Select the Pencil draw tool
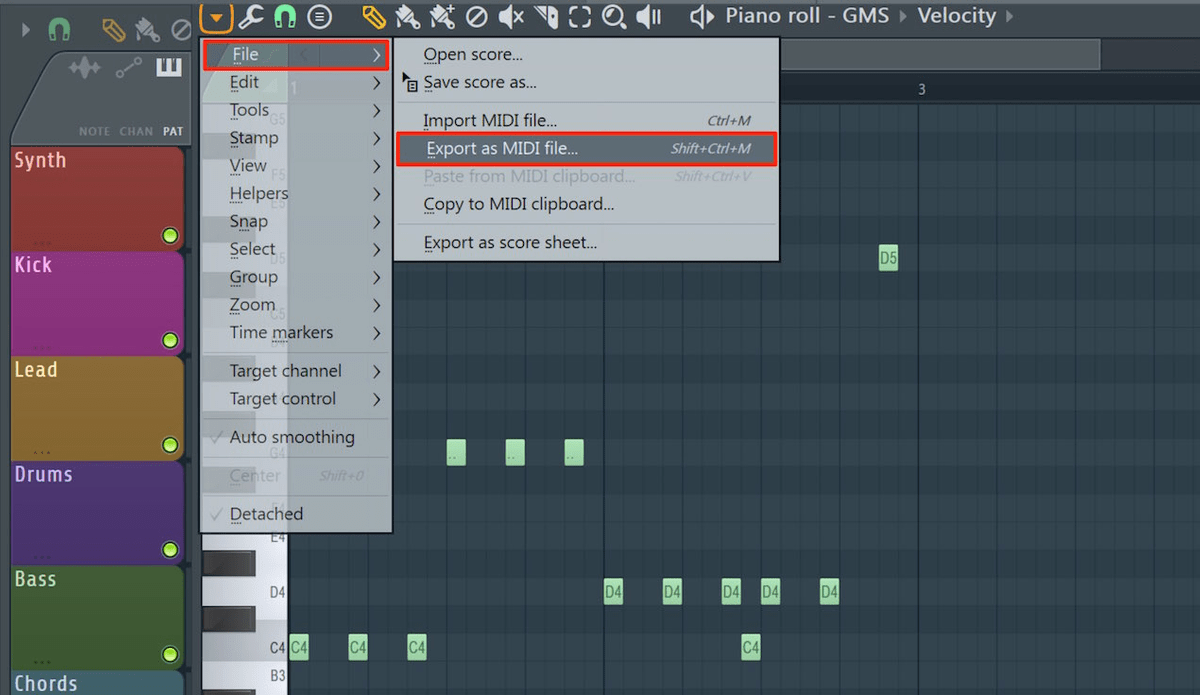 pyautogui.click(x=375, y=15)
